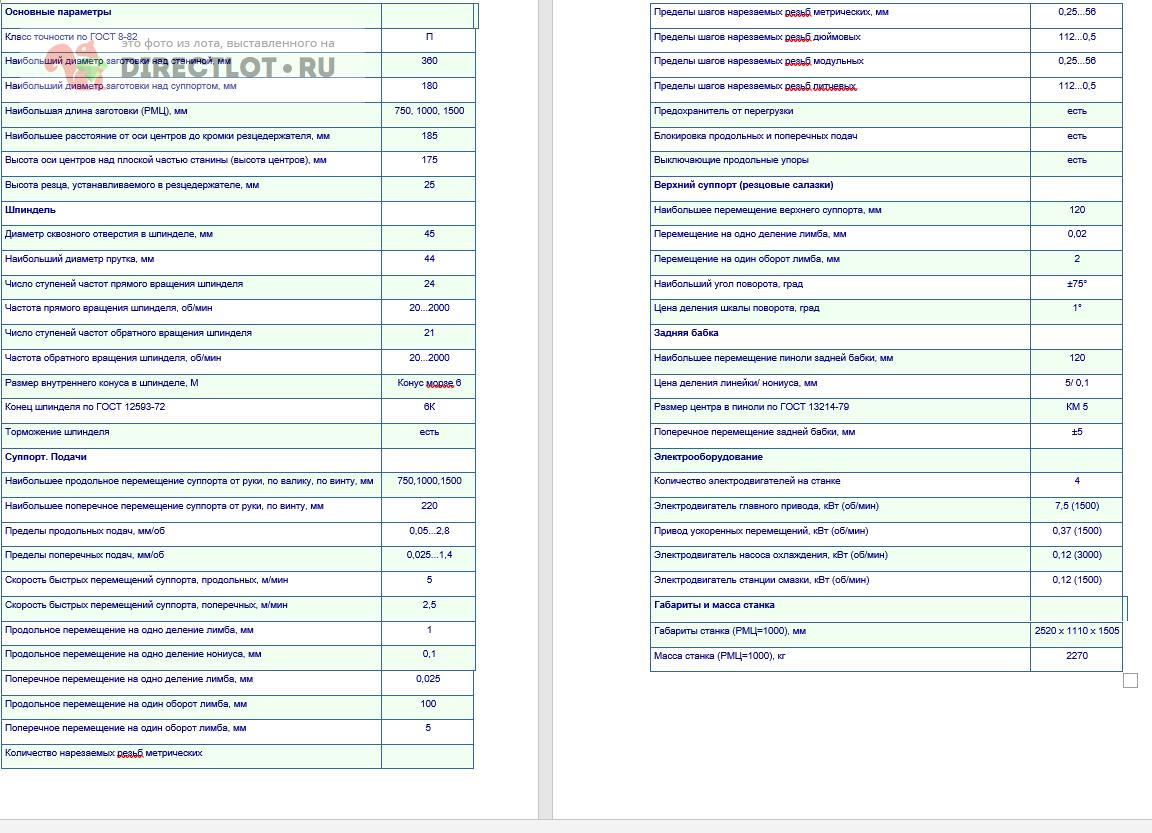
Task: Click the value '45' for сквозного отверстия diameter
Action: [x=429, y=234]
